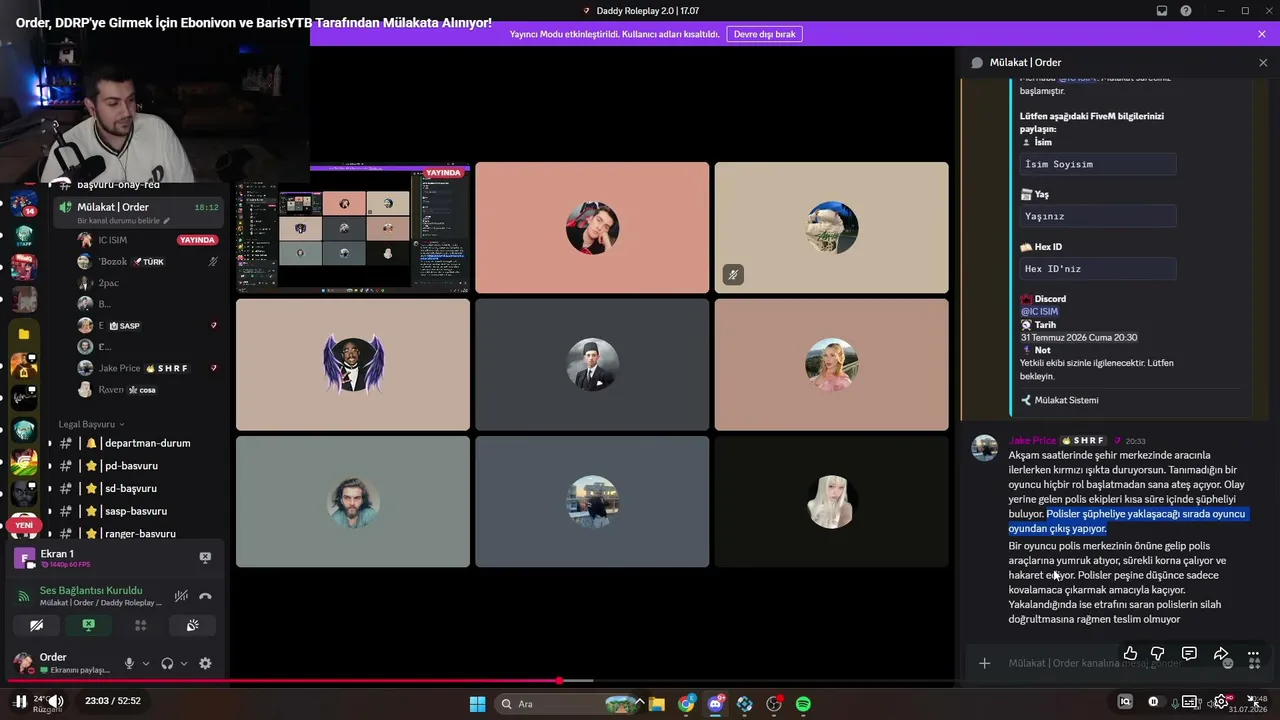Stop the Ekran 1 stream
This screenshot has height=720, width=1280.
[x=205, y=557]
